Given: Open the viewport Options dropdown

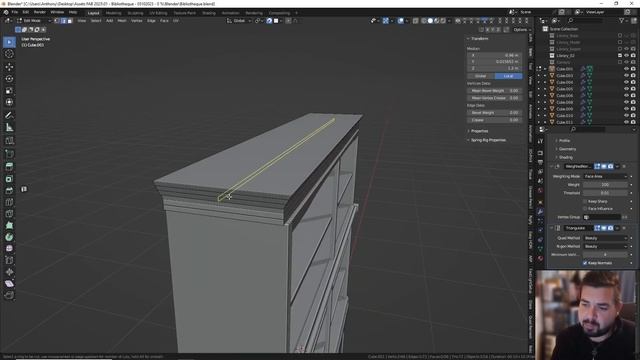Looking at the screenshot, I should tap(522, 29).
